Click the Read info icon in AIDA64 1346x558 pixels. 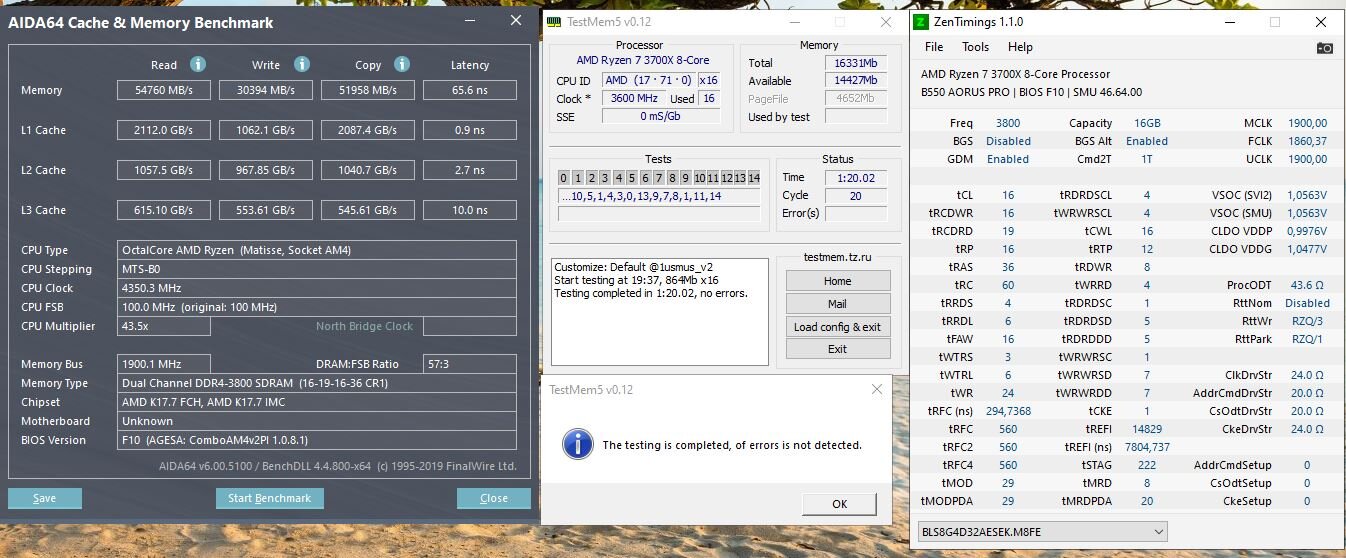[198, 65]
